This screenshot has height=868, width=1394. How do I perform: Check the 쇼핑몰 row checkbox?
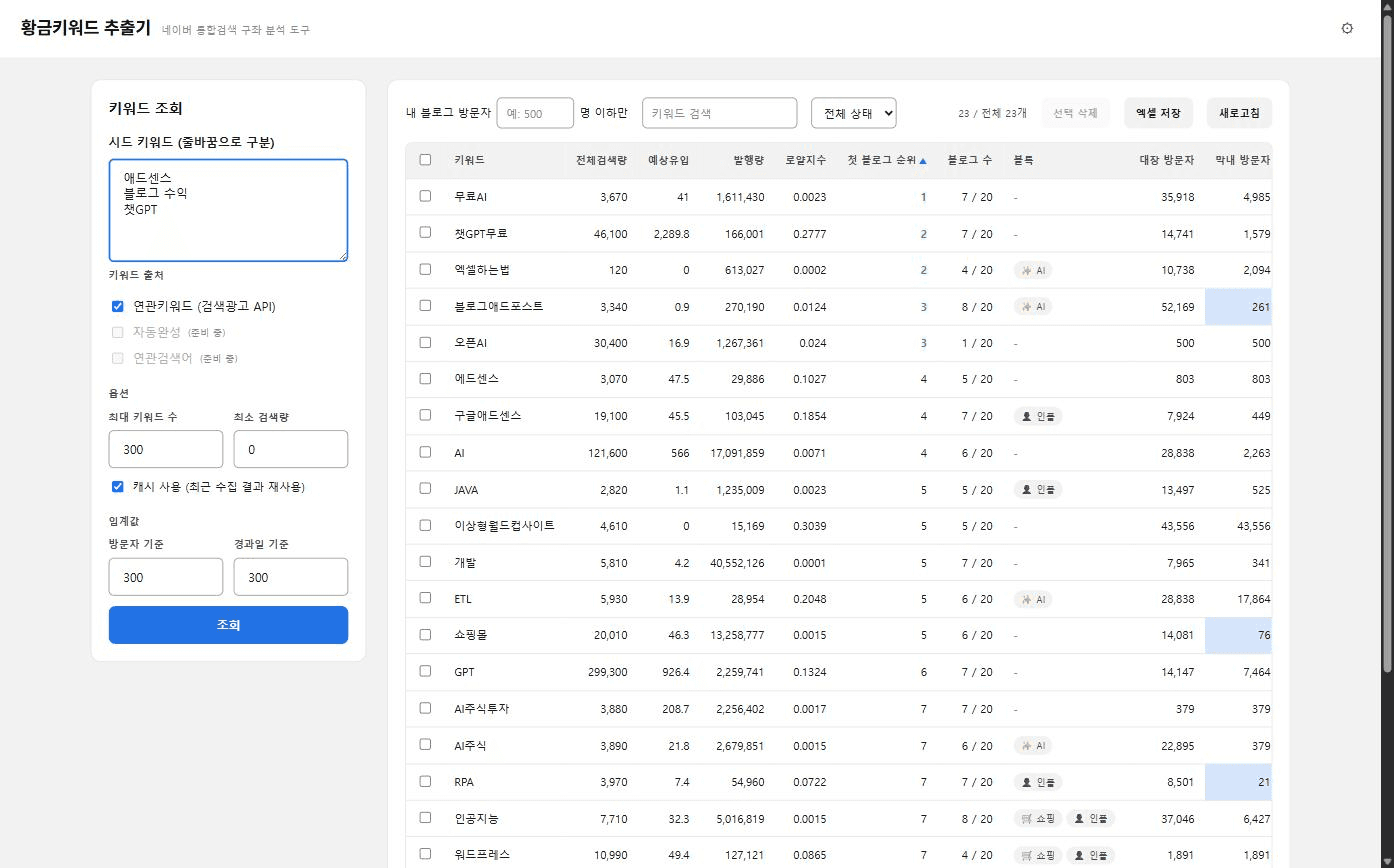click(x=426, y=635)
